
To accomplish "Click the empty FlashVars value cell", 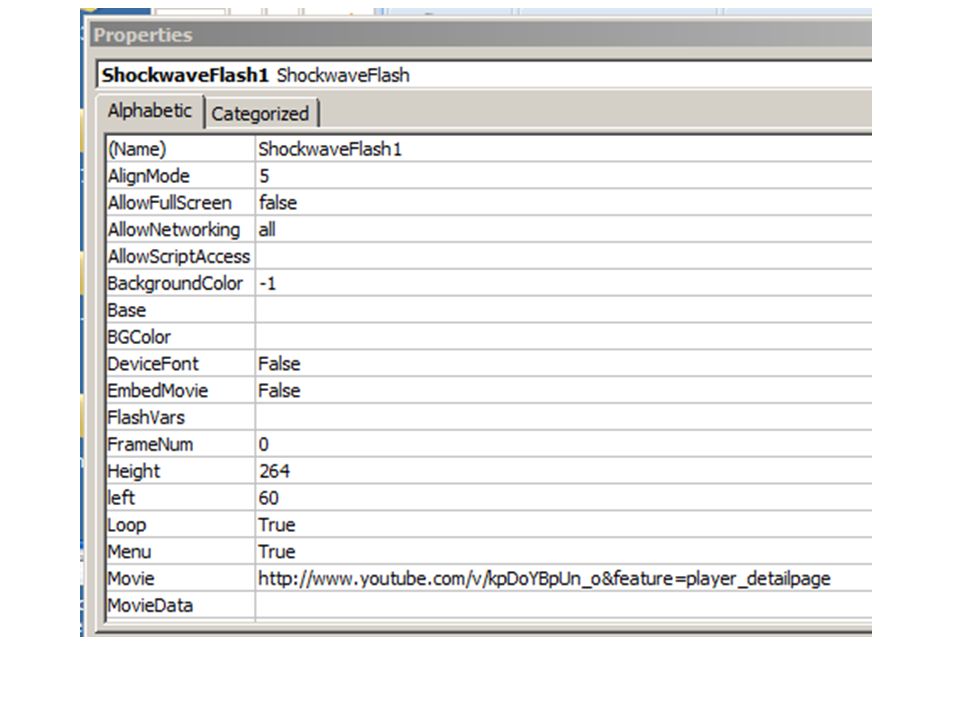I will (564, 418).
